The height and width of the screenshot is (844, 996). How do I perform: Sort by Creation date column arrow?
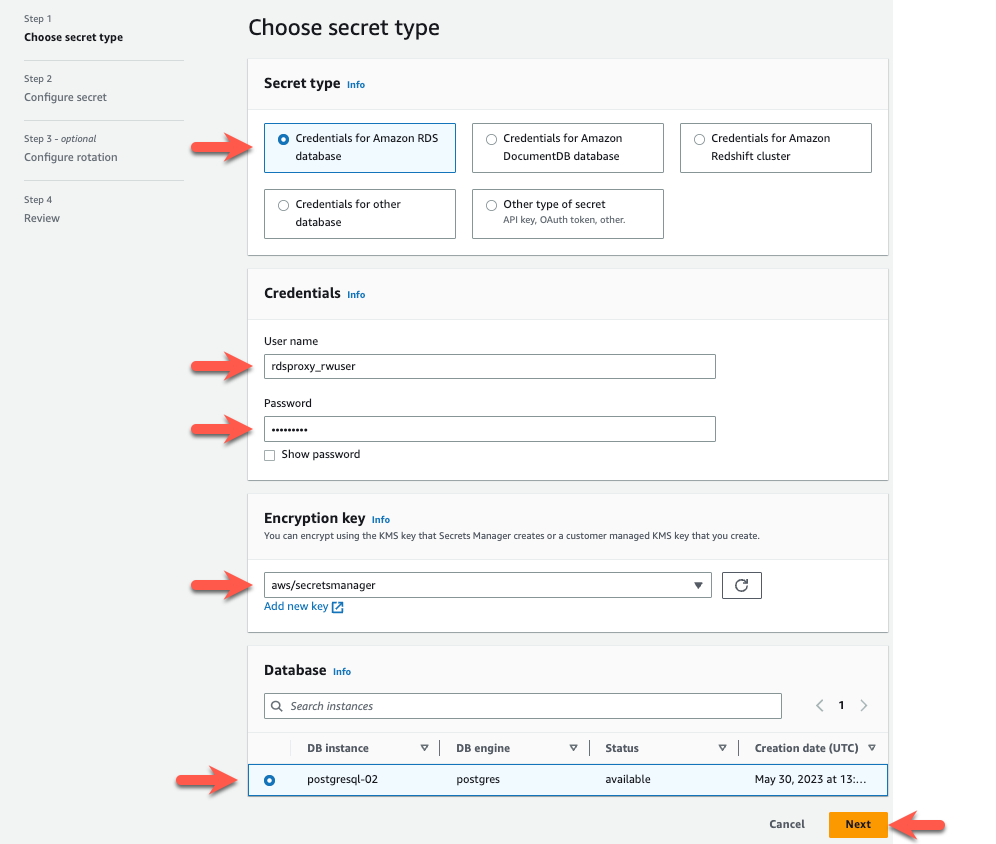(x=872, y=748)
